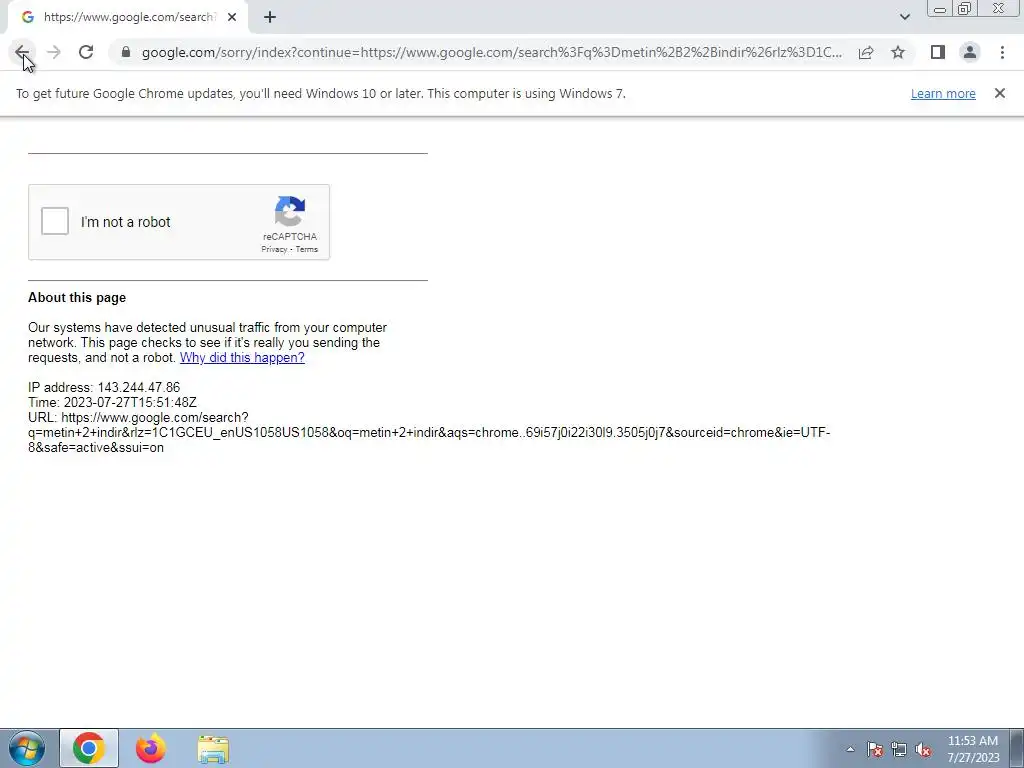Click the reCAPTCHA logo
Image resolution: width=1024 pixels, height=768 pixels.
coord(290,211)
